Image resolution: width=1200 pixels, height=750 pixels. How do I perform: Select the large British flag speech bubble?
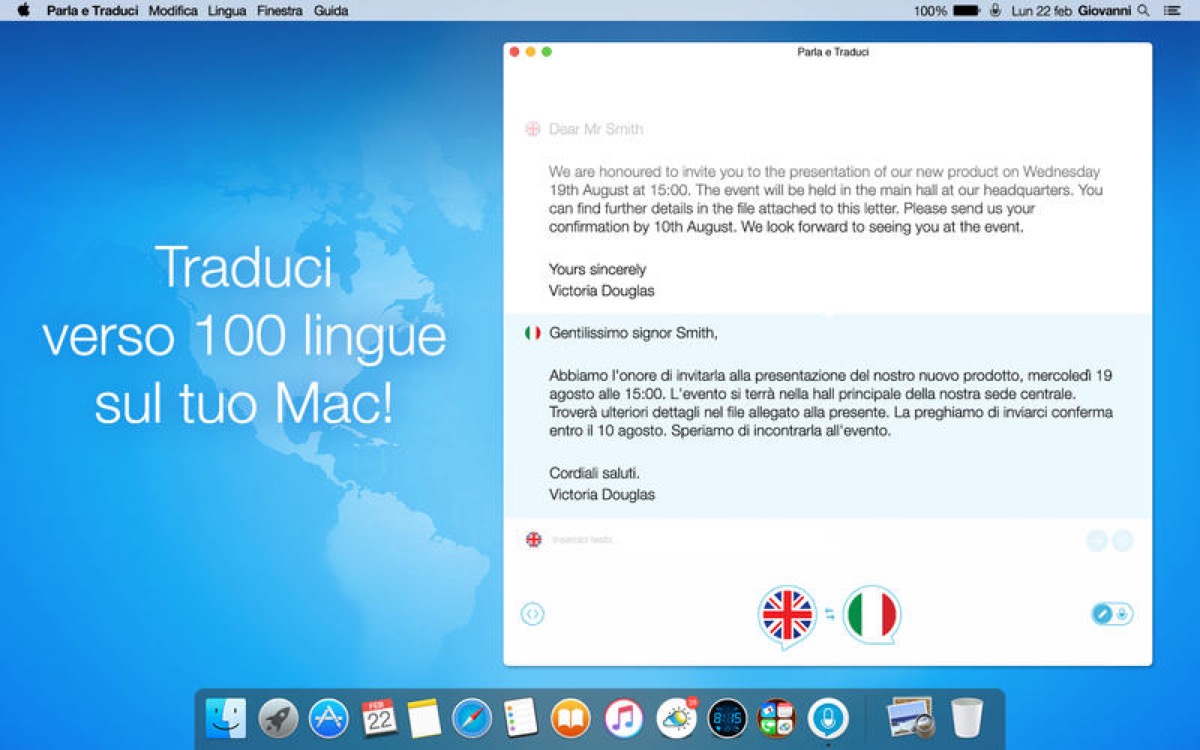coord(788,614)
